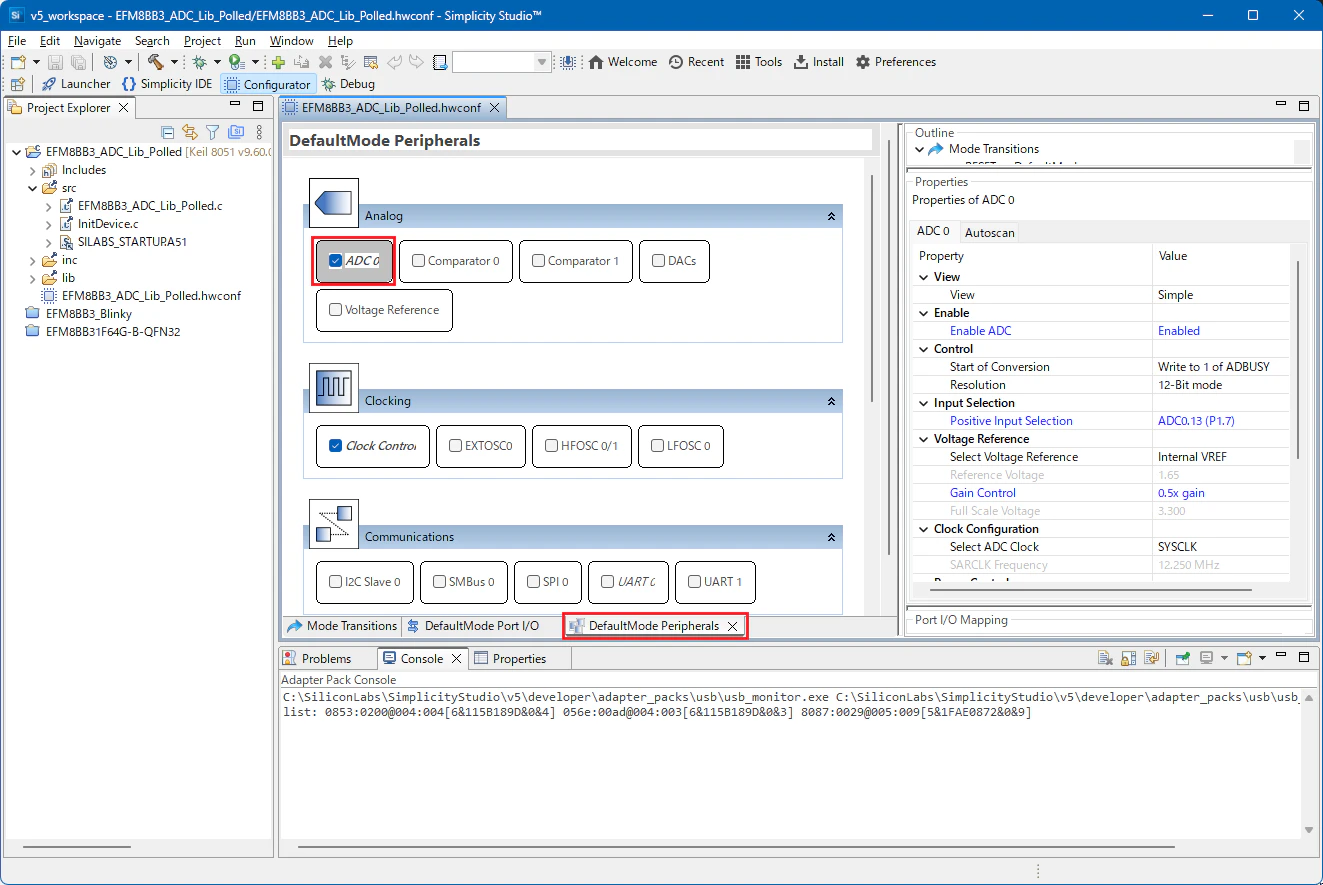Image resolution: width=1323 pixels, height=885 pixels.
Task: Expand the Includes tree node
Action: [33, 170]
